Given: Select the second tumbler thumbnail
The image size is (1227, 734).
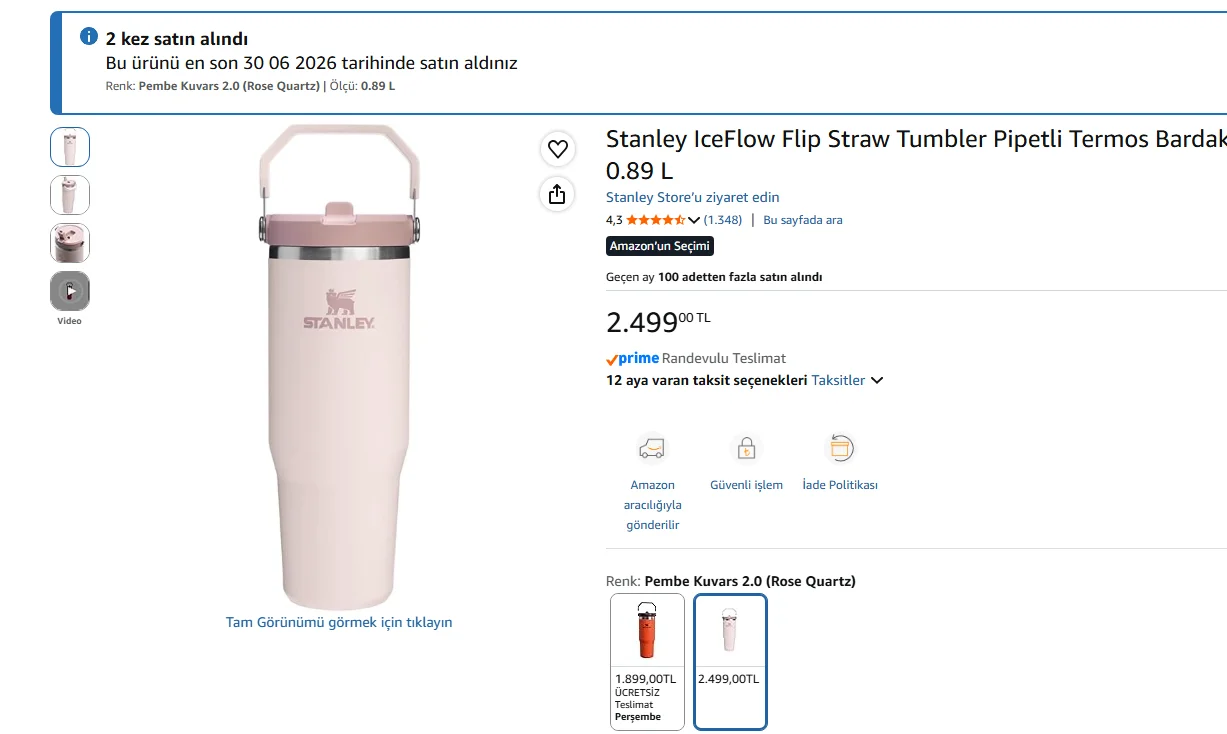Looking at the screenshot, I should point(70,195).
